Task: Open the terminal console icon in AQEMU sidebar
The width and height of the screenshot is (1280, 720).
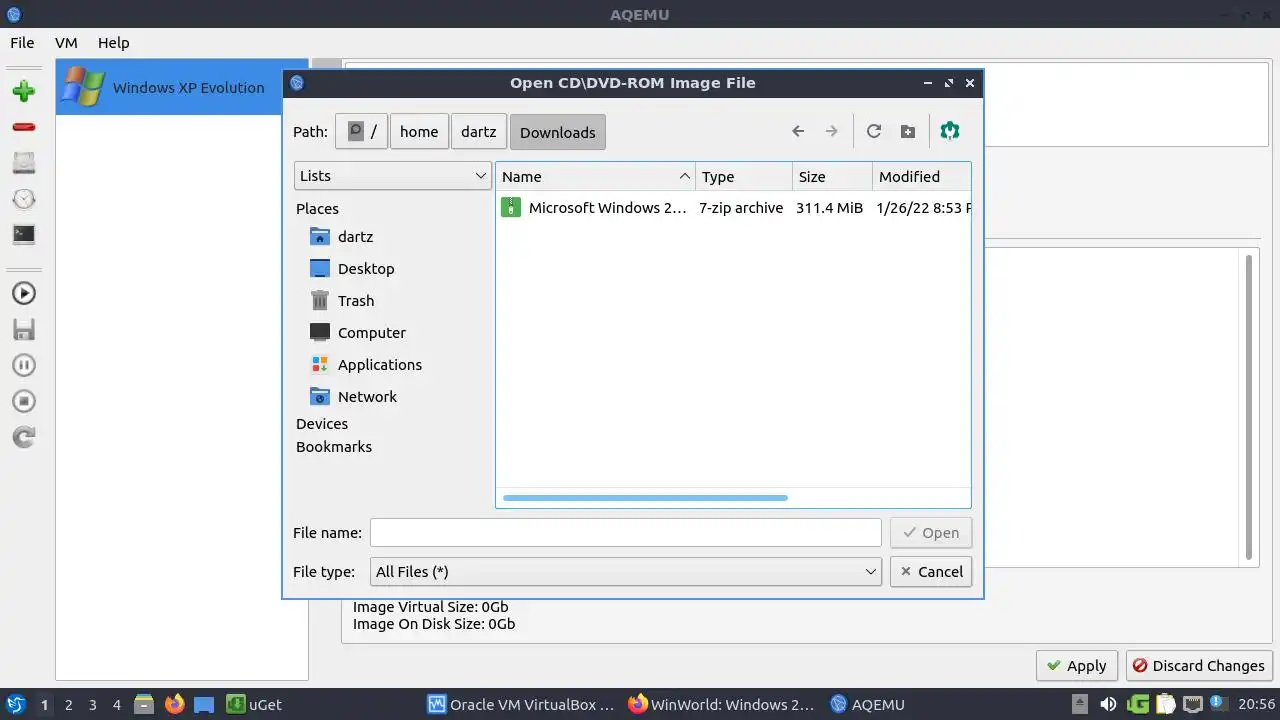Action: pos(24,235)
